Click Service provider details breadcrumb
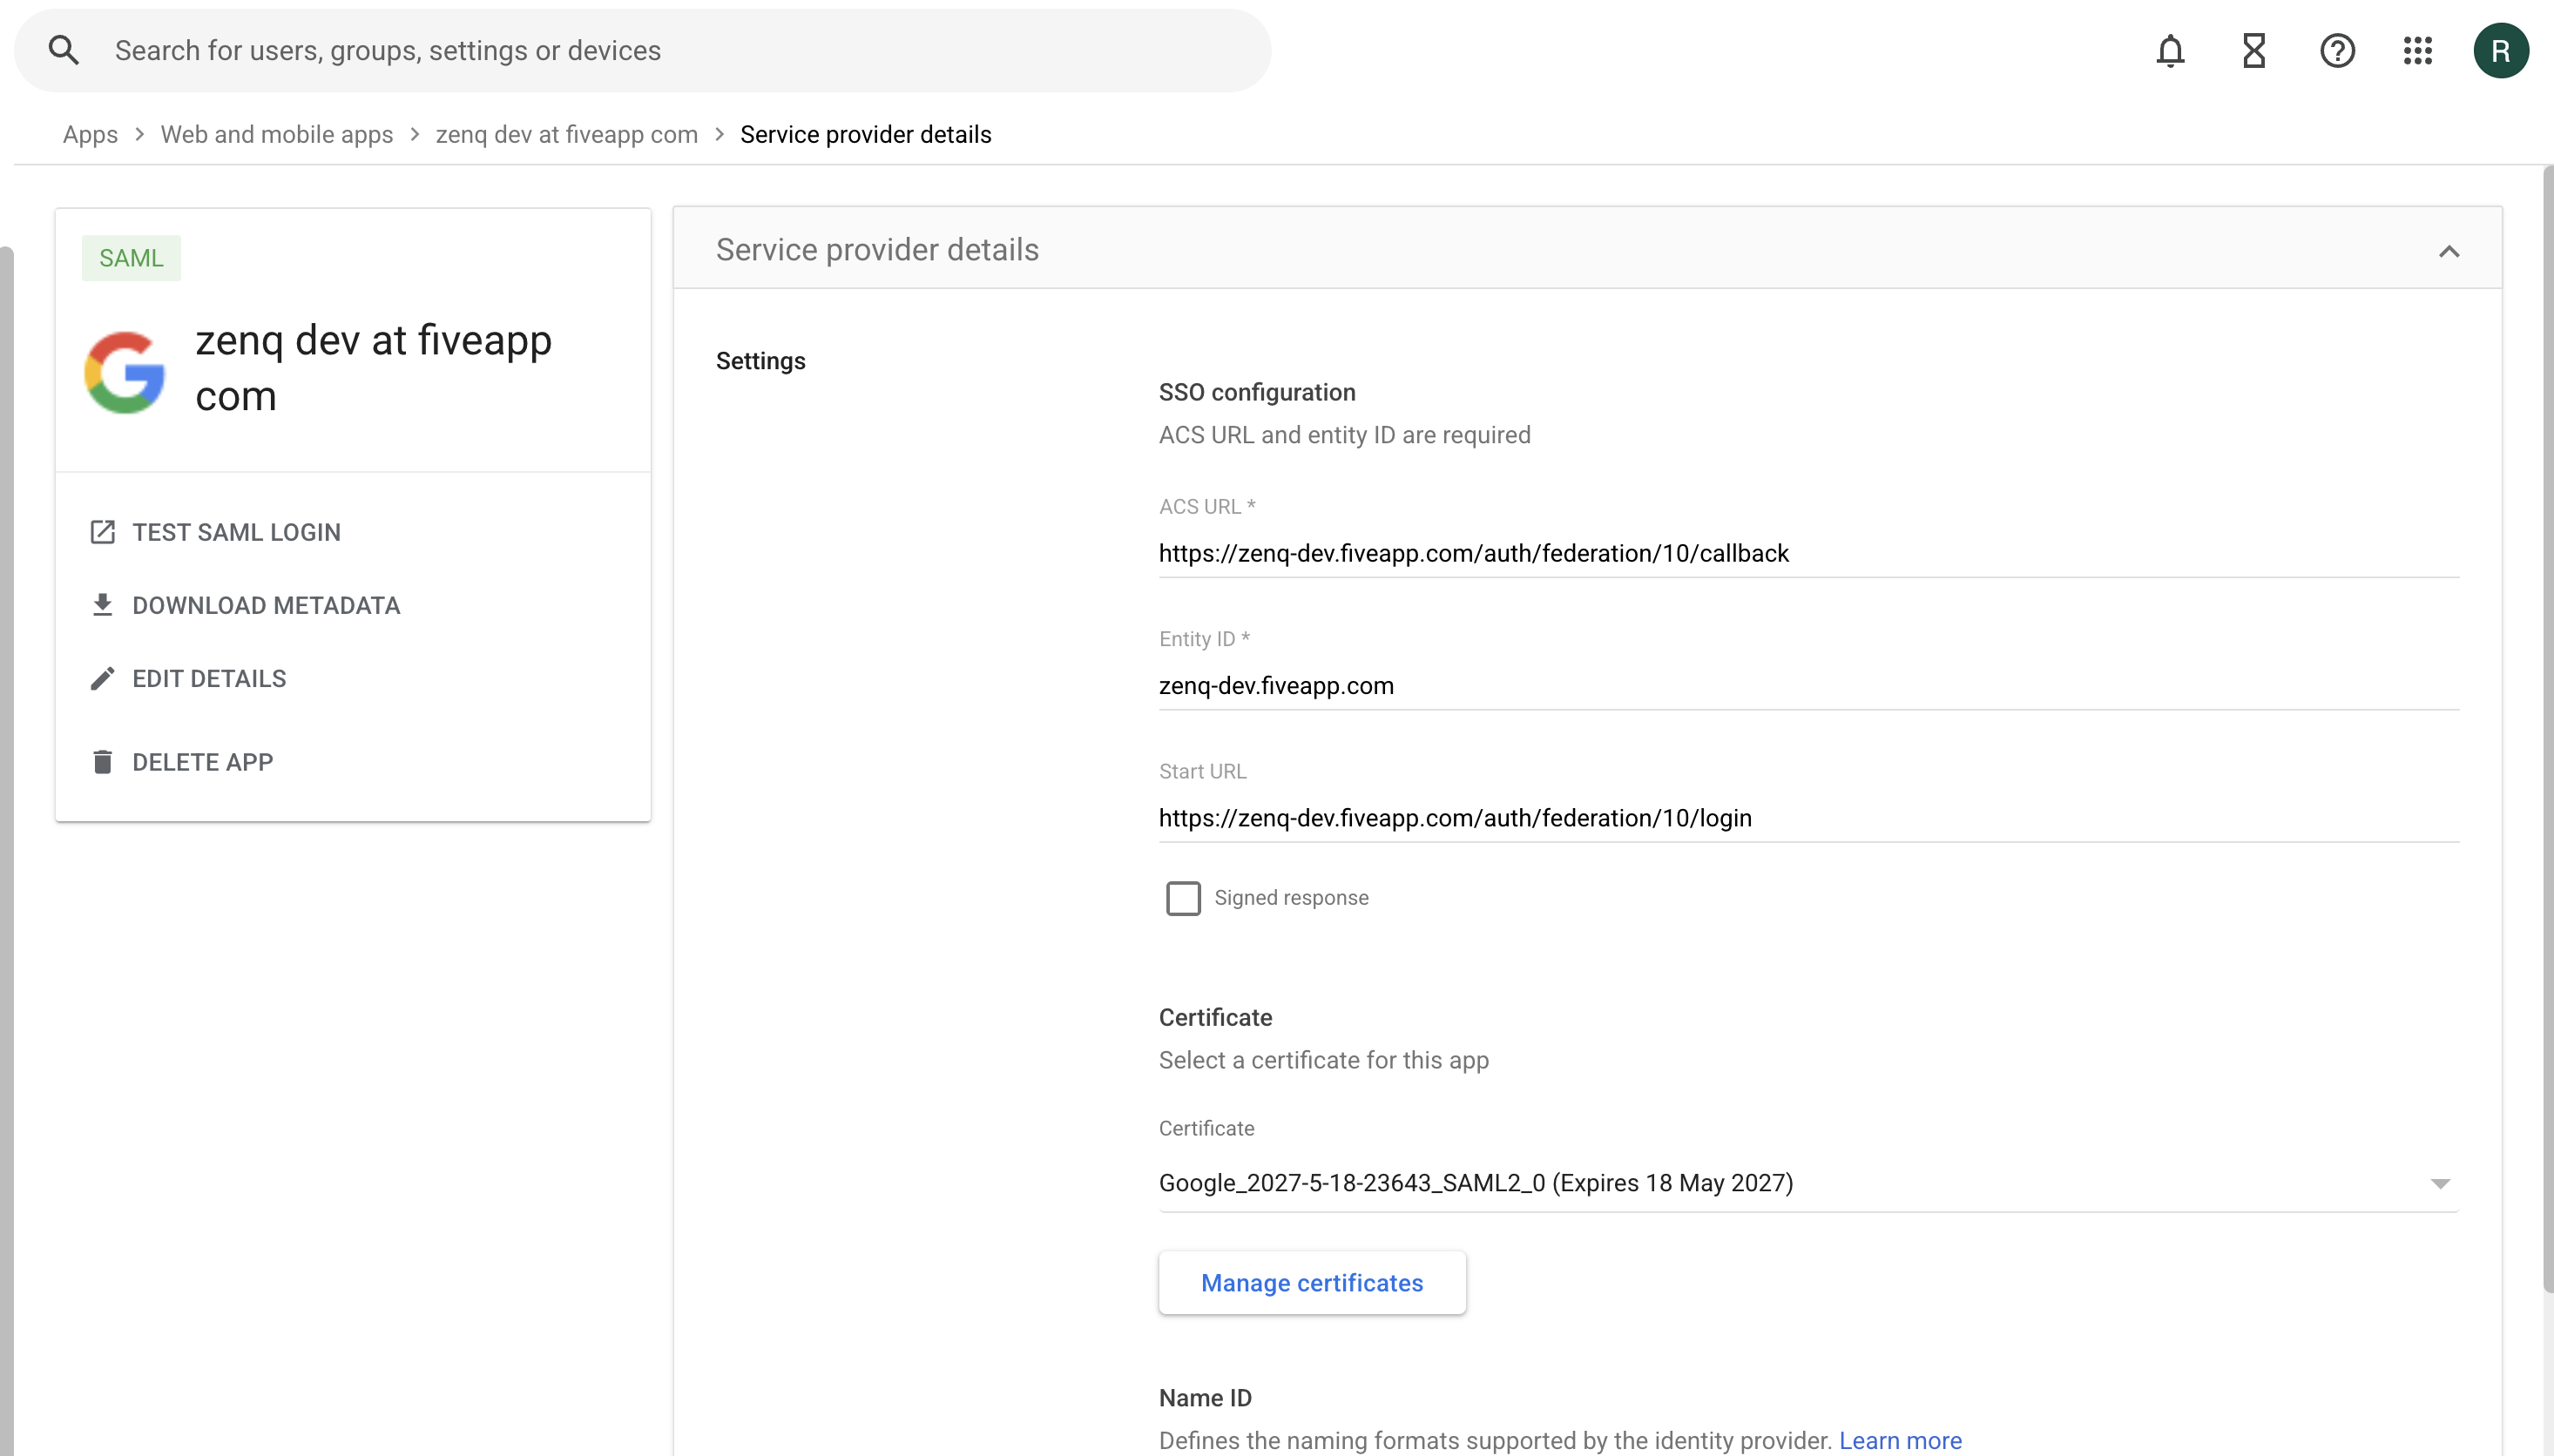2554x1456 pixels. (866, 134)
